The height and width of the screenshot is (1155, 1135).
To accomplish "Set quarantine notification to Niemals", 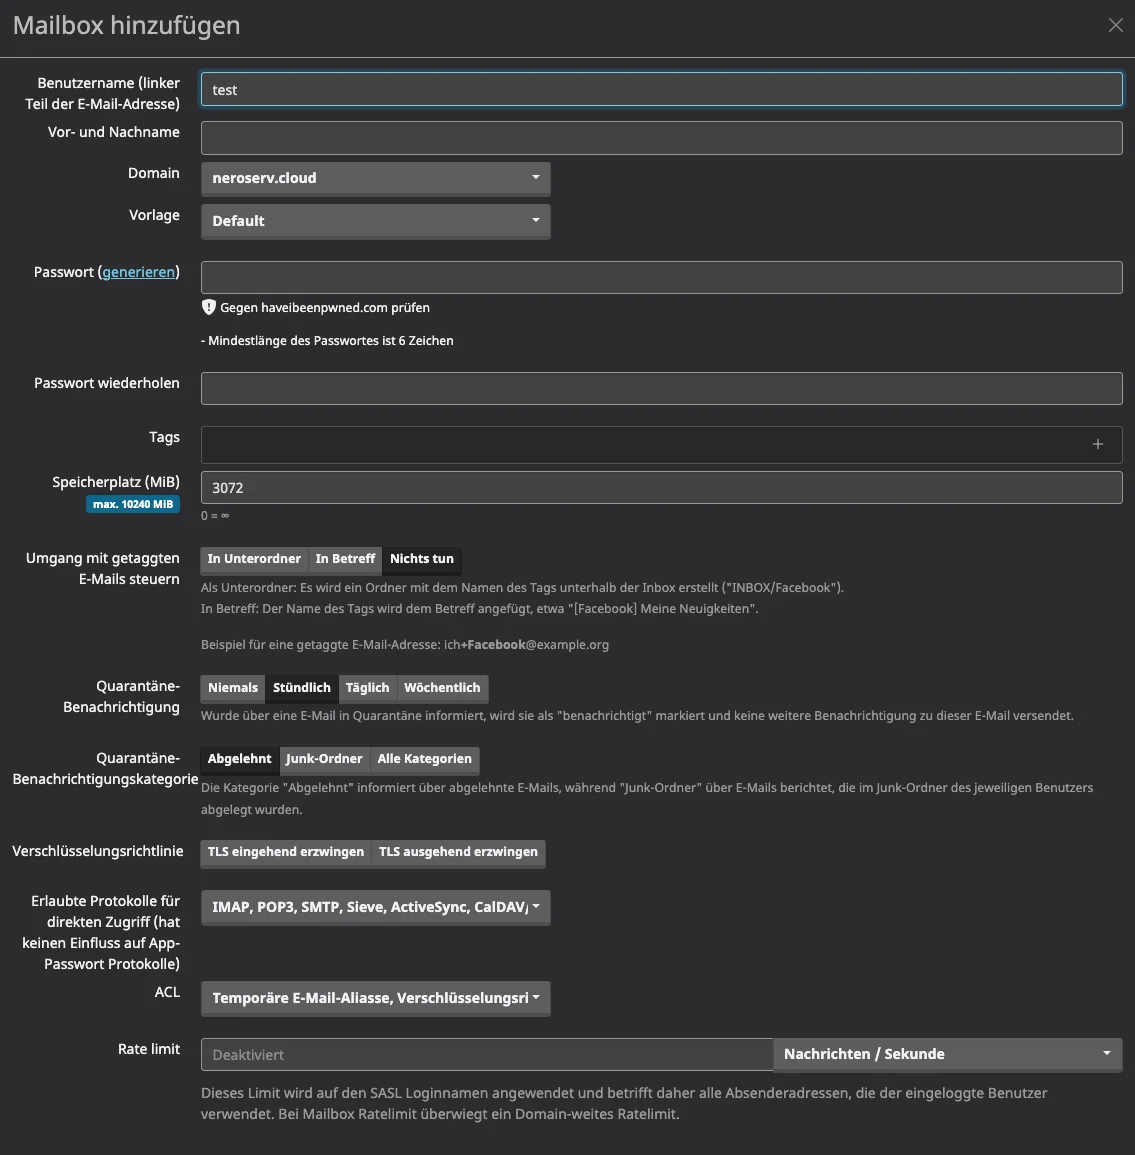I will (x=233, y=688).
